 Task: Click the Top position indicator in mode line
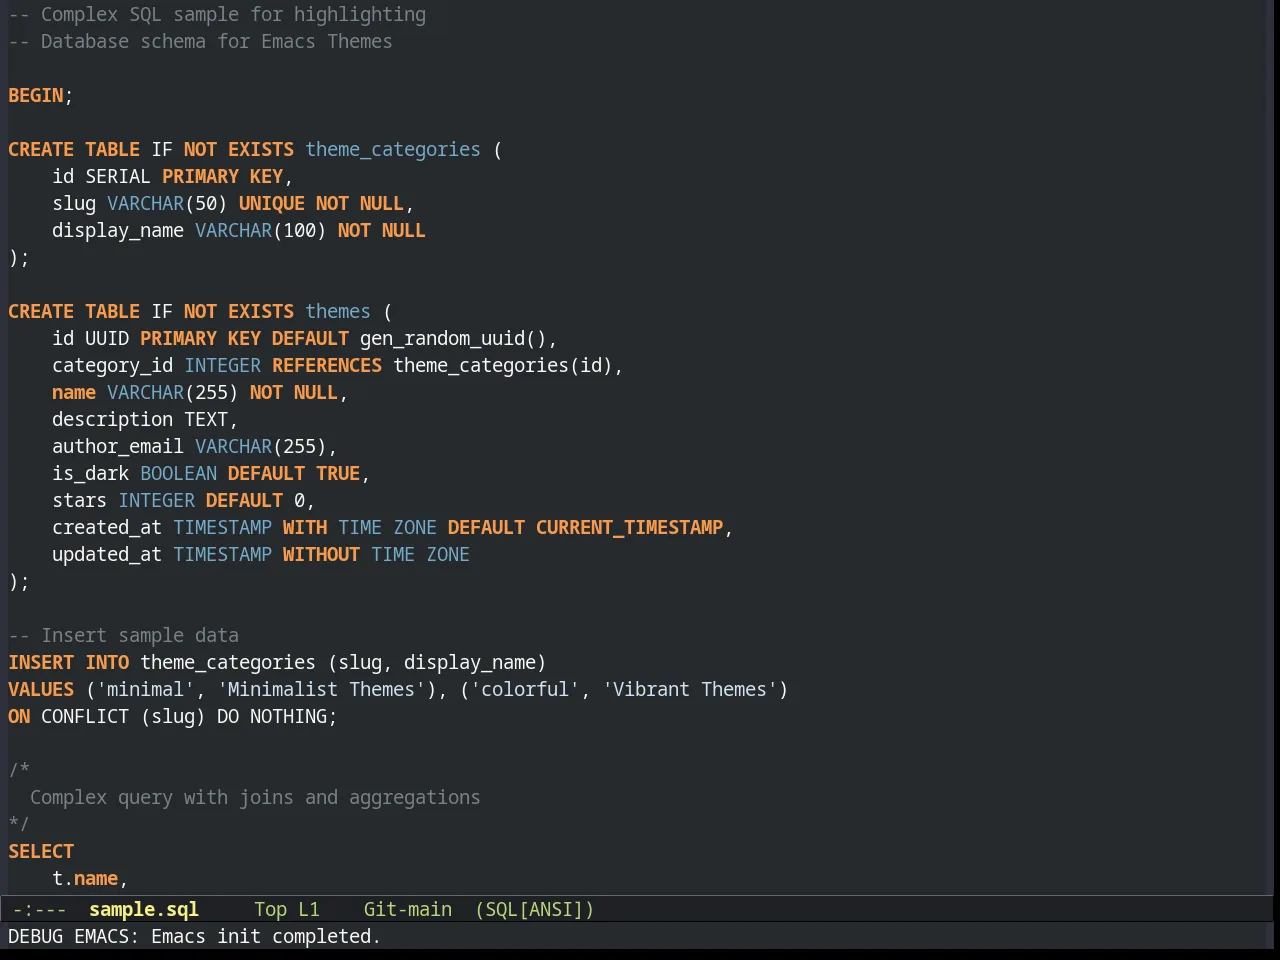click(x=270, y=909)
